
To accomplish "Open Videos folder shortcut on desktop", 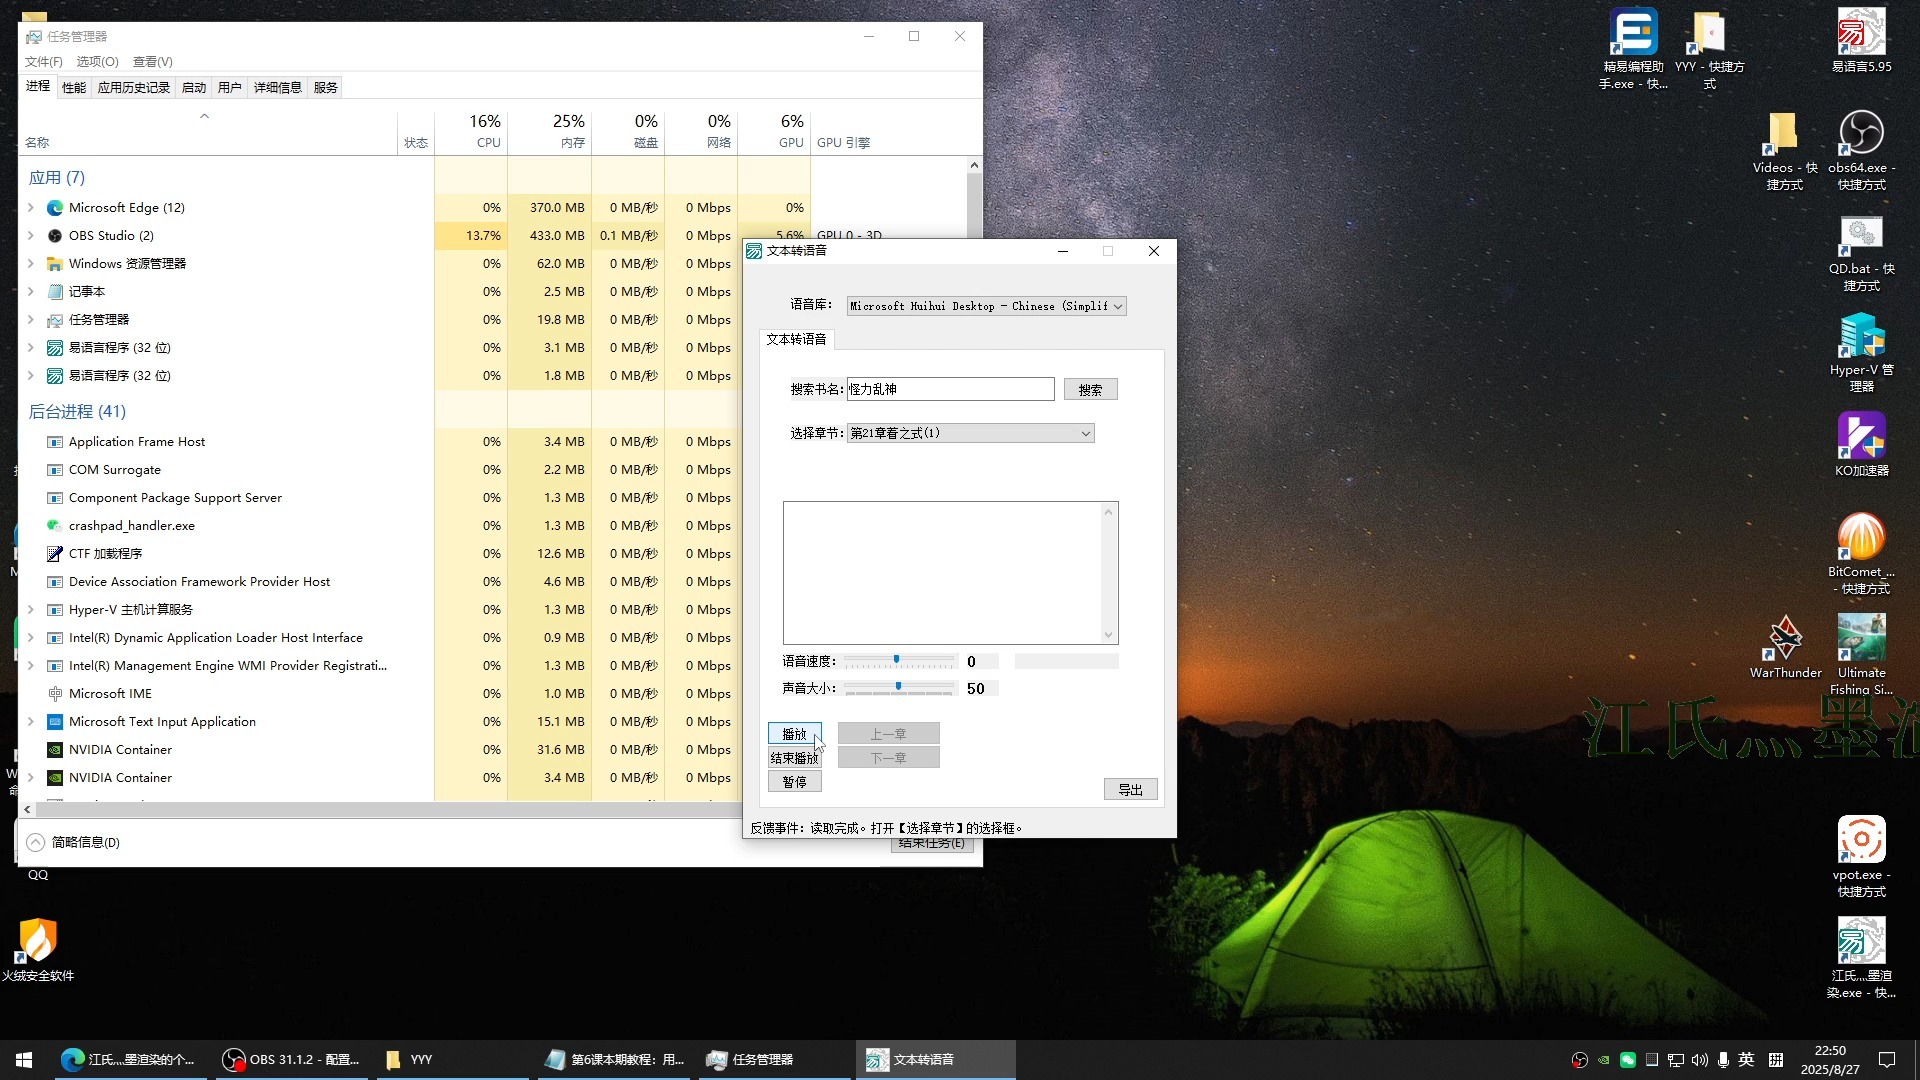I will click(x=1784, y=151).
